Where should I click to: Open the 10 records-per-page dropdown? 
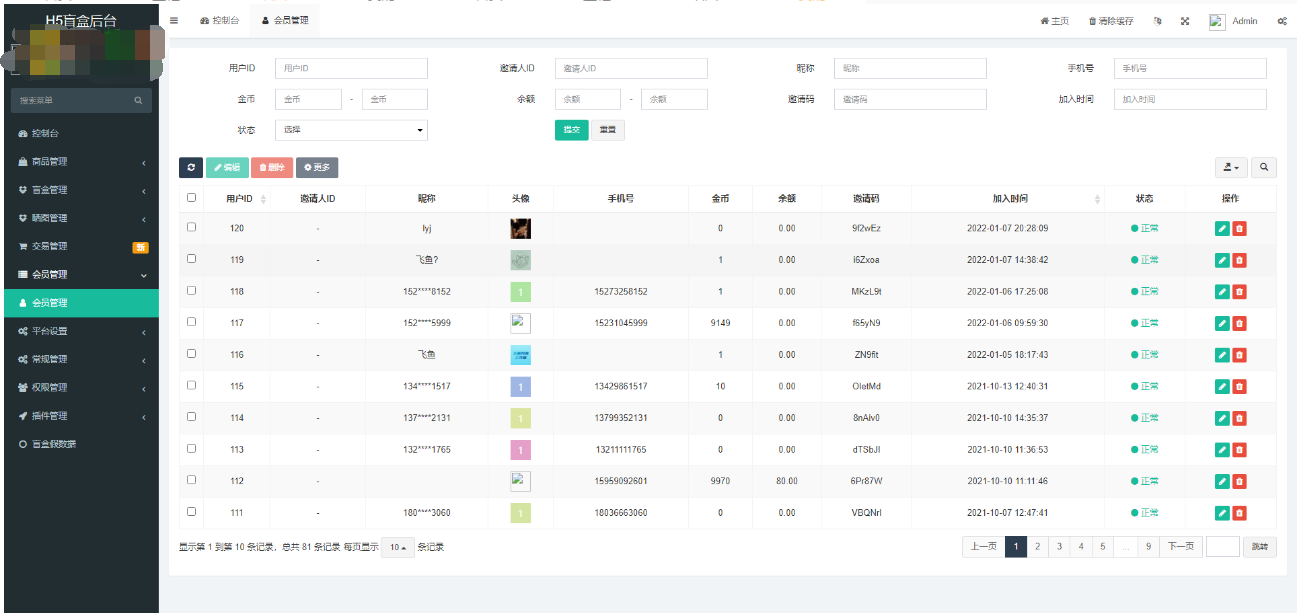coord(397,547)
